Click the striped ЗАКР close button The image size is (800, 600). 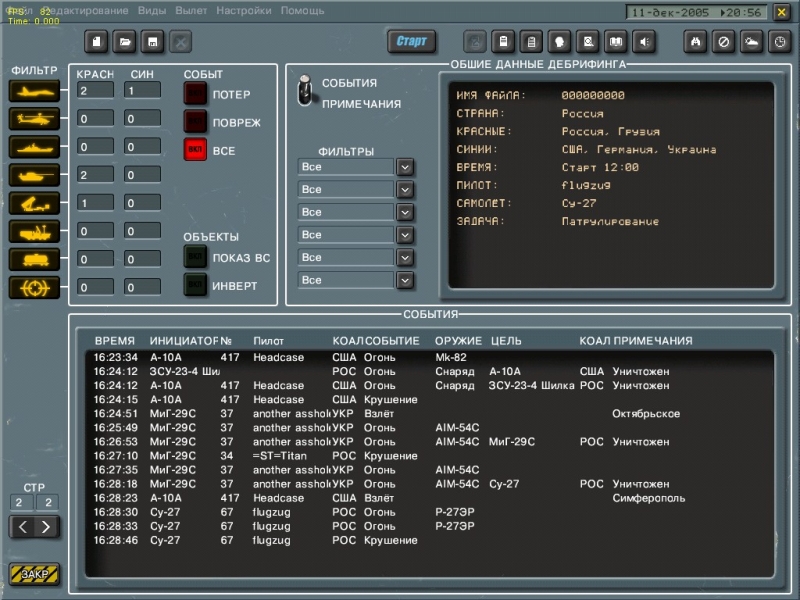coord(34,574)
